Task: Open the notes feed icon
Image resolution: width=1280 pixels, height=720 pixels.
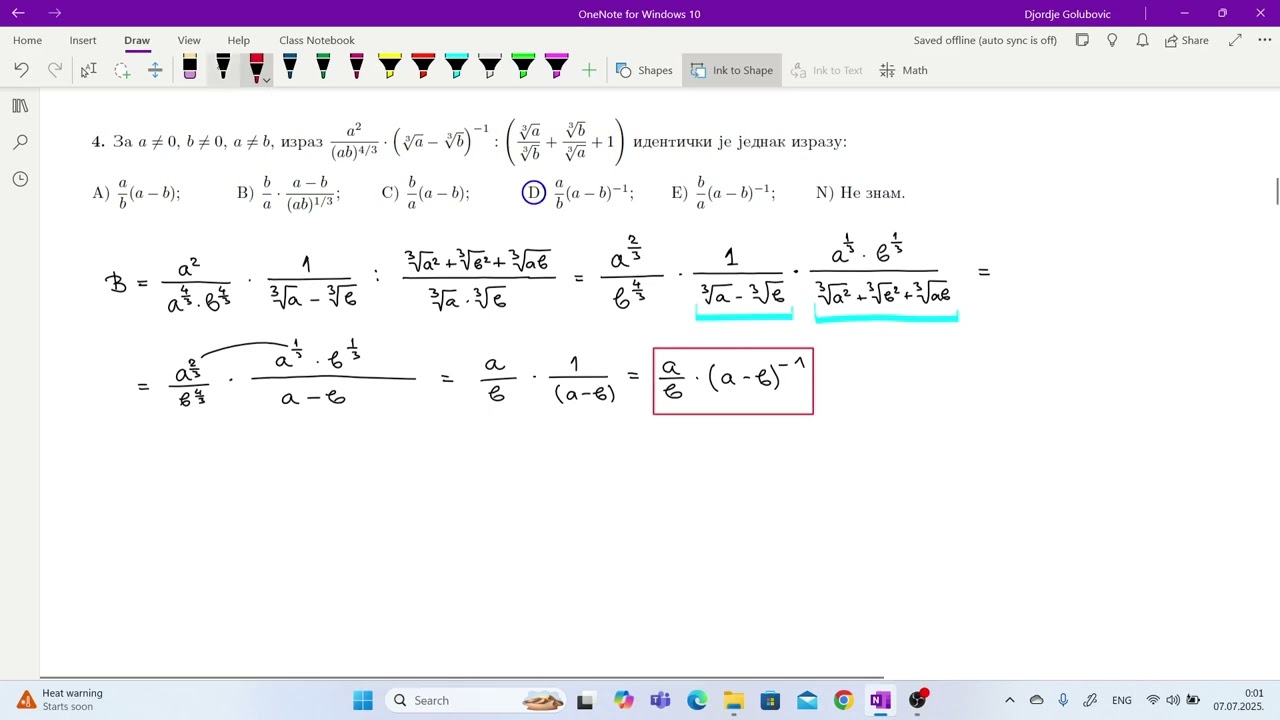Action: click(1082, 40)
